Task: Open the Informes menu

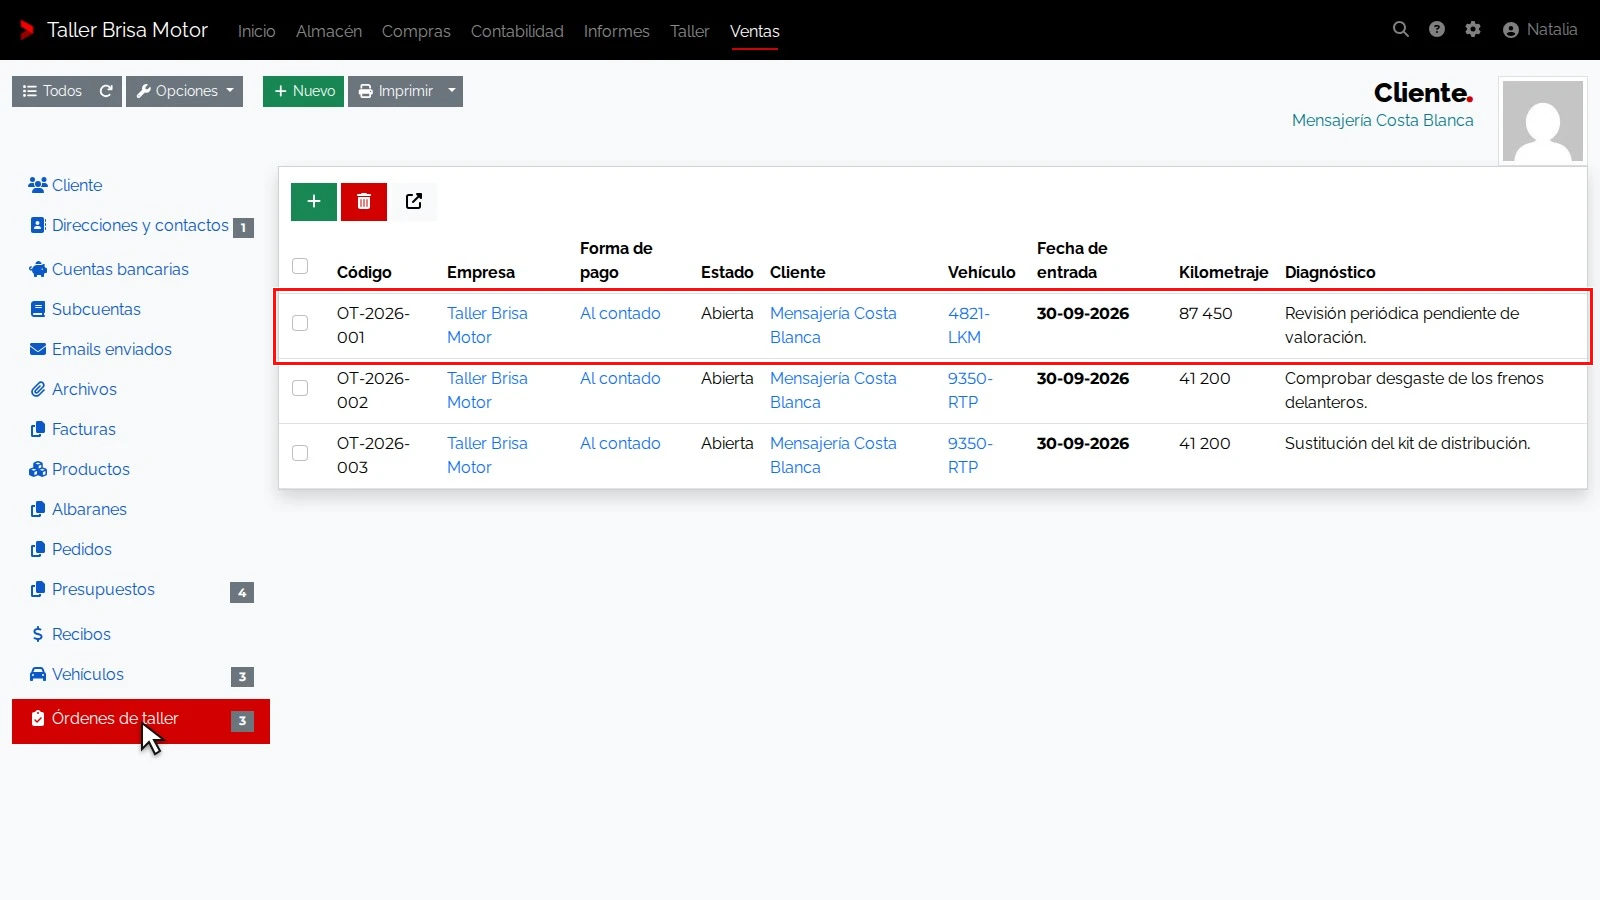Action: click(x=617, y=31)
